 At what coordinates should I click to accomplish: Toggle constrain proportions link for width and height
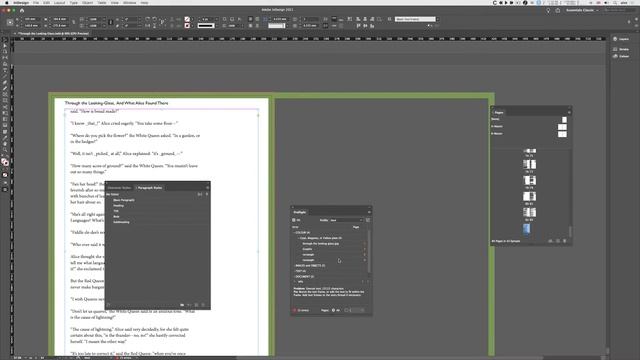[x=73, y=22]
